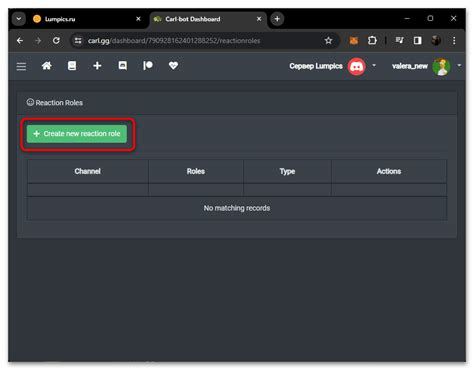
Task: Click the valera_new user avatar
Action: pos(441,66)
